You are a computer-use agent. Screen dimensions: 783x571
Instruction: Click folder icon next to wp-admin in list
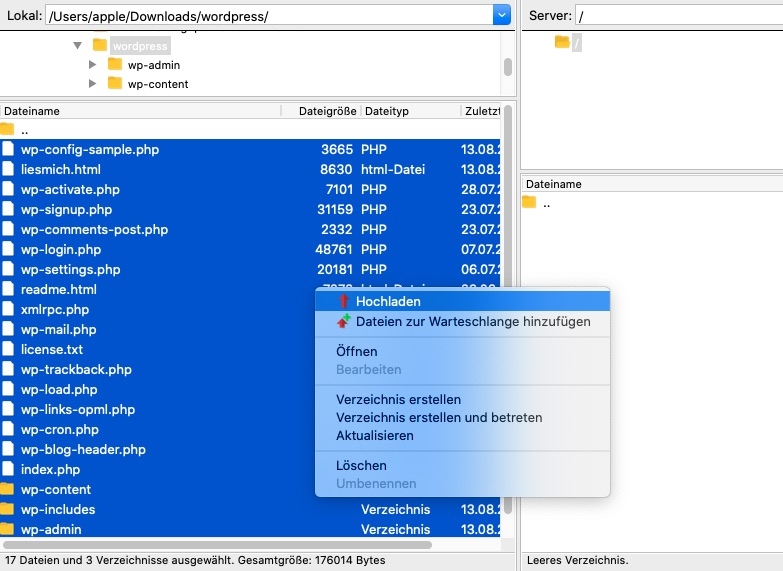7,529
